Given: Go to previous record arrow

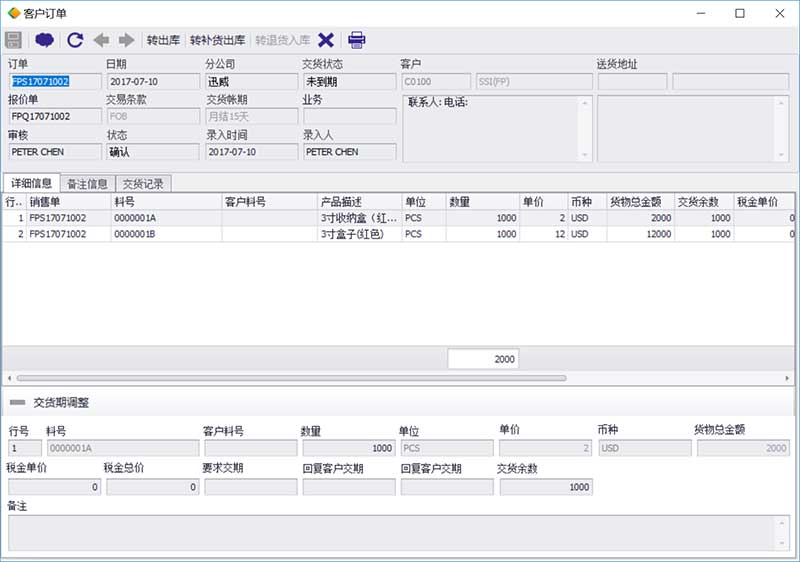Looking at the screenshot, I should coord(102,41).
